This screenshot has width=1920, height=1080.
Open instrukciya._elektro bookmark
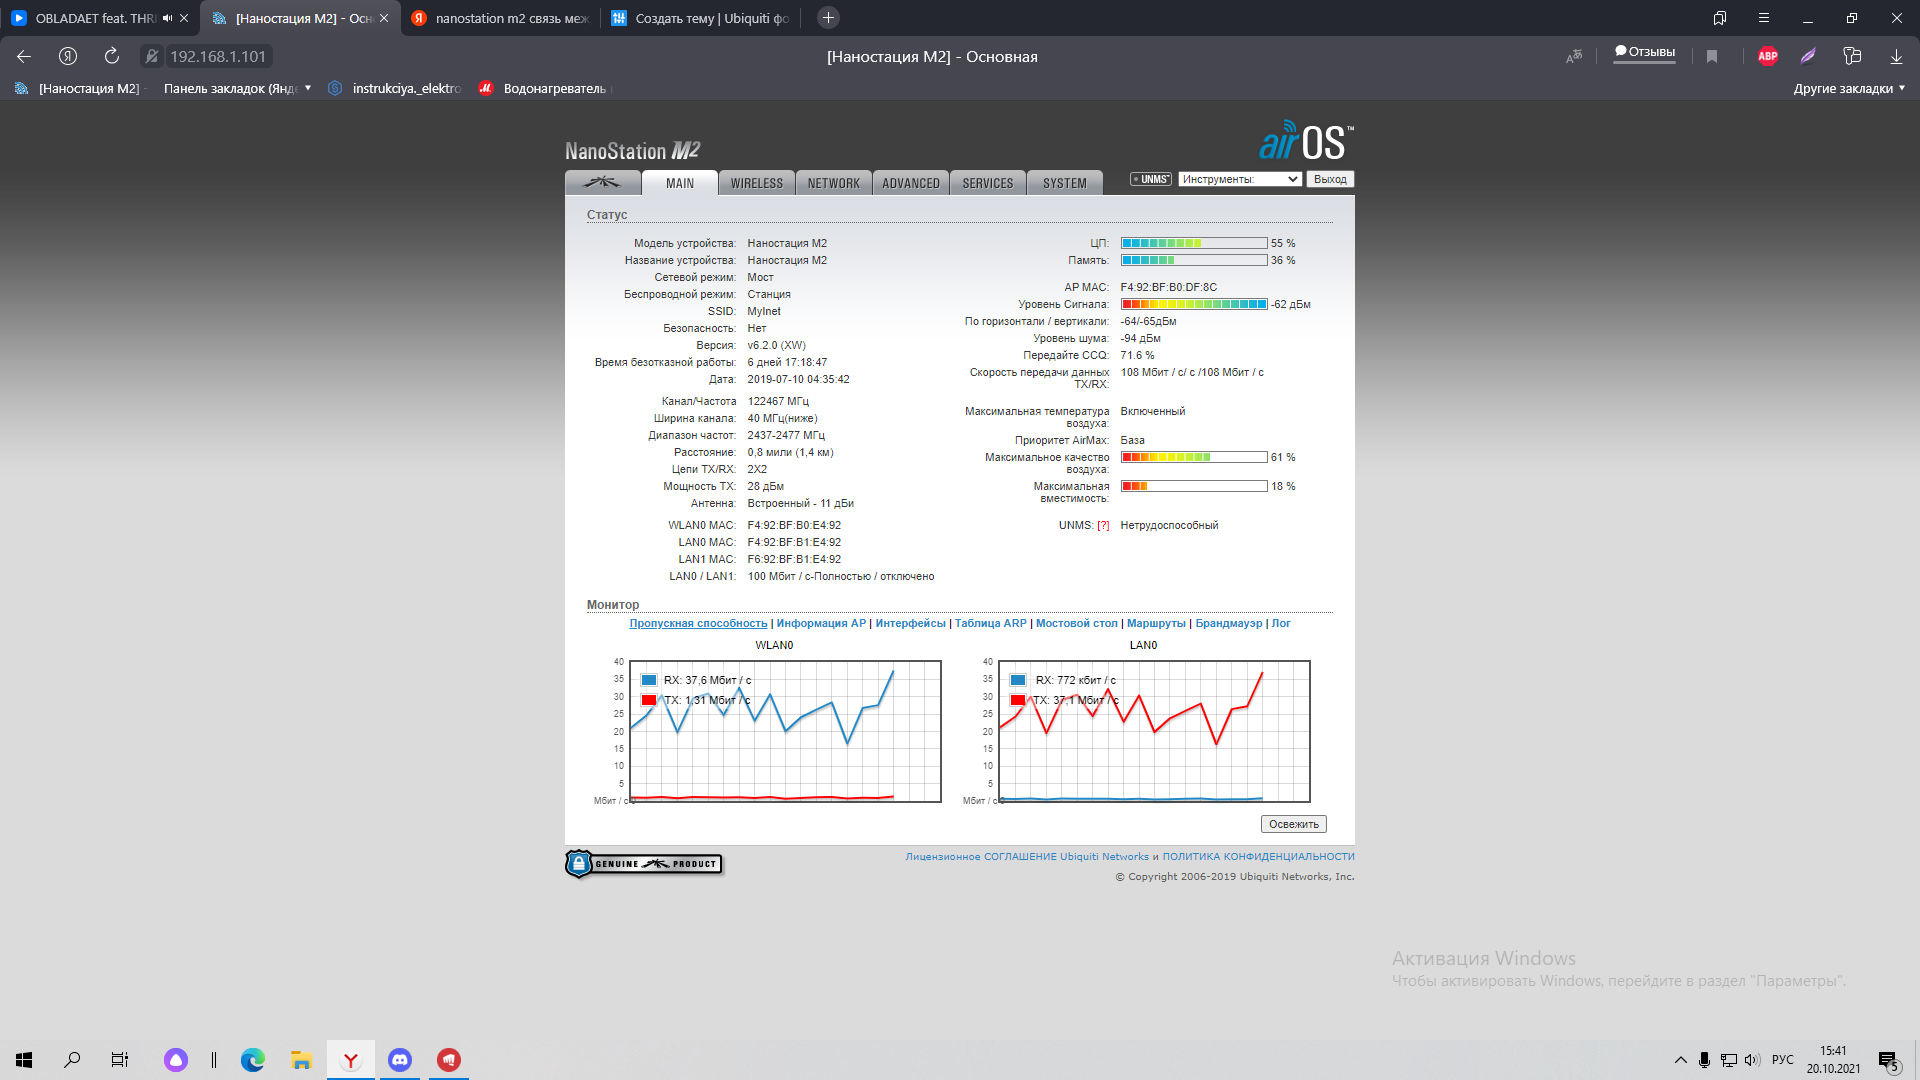pyautogui.click(x=394, y=89)
